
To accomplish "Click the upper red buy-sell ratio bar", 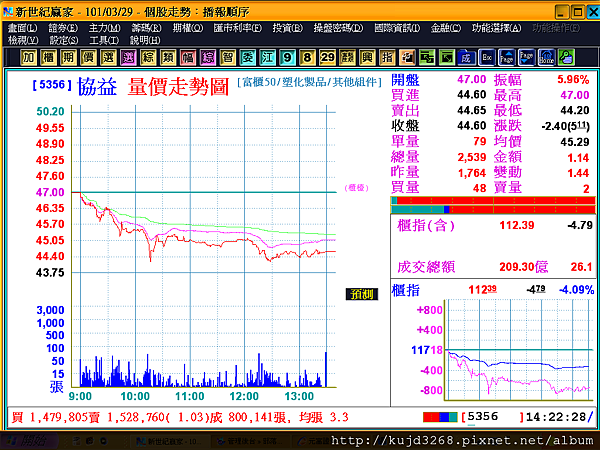I will click(x=493, y=201).
